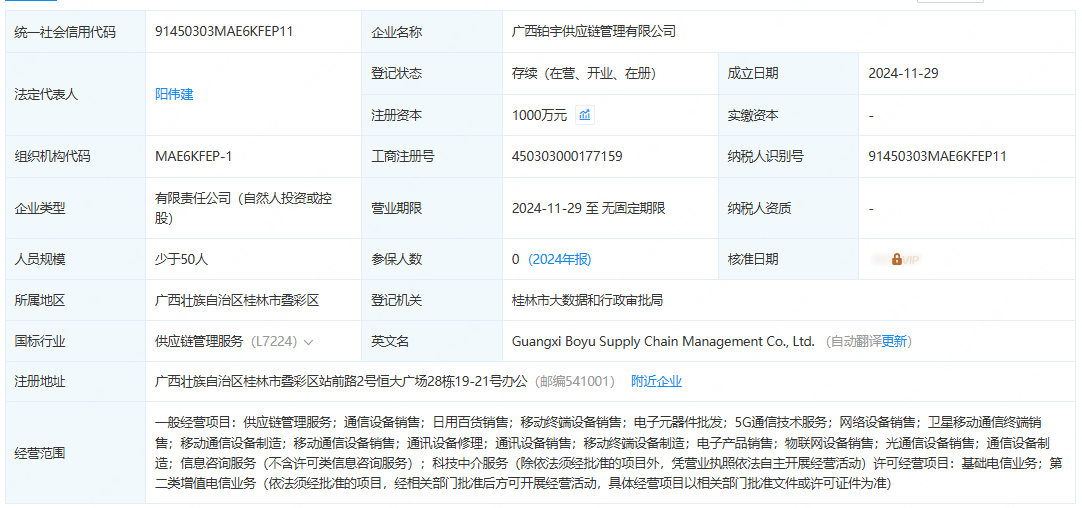Click the 实缴资本 label cell
This screenshot has height=508, width=1082.
(x=789, y=116)
